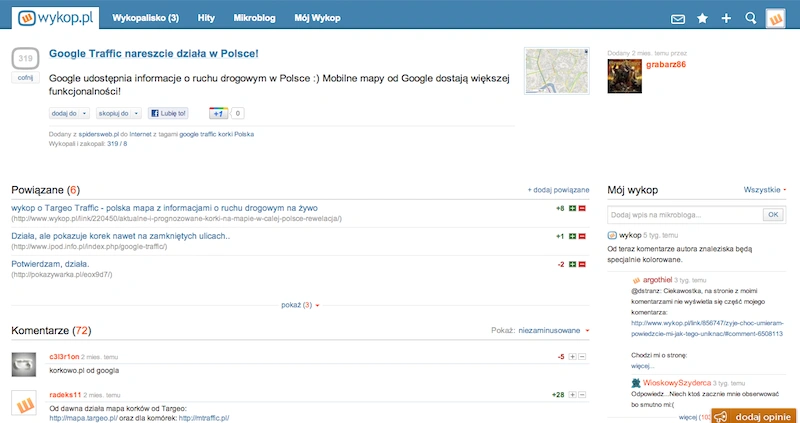This screenshot has width=800, height=423.
Task: Open search magnifier icon
Action: pyautogui.click(x=751, y=18)
